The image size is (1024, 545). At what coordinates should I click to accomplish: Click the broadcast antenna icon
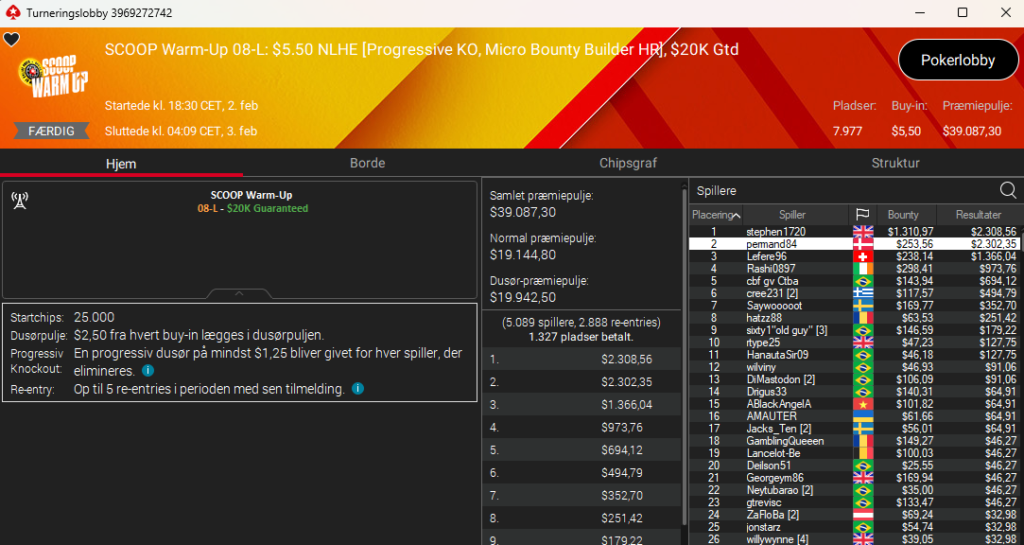(19, 199)
